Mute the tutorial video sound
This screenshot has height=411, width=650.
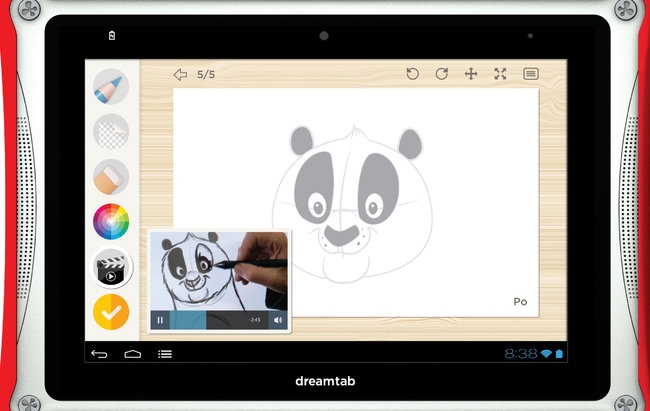(x=278, y=320)
